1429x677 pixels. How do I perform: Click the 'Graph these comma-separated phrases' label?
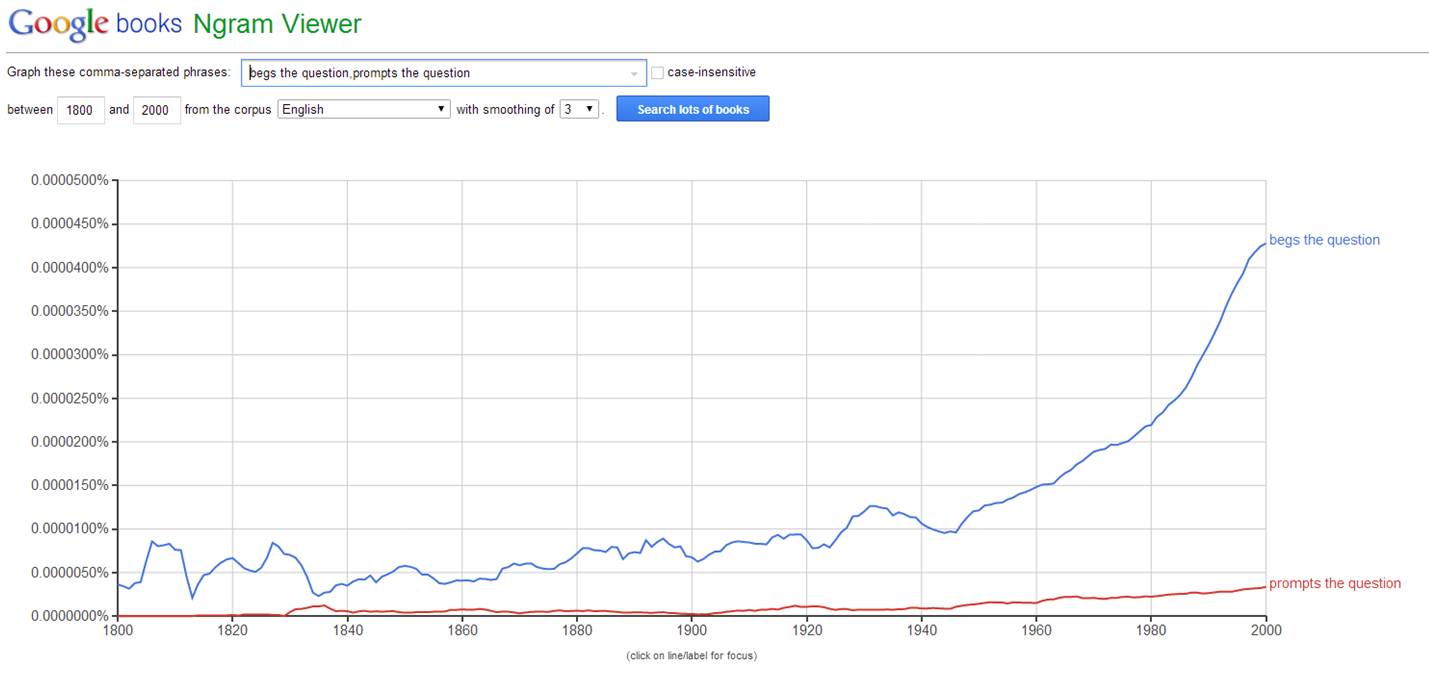click(x=119, y=73)
